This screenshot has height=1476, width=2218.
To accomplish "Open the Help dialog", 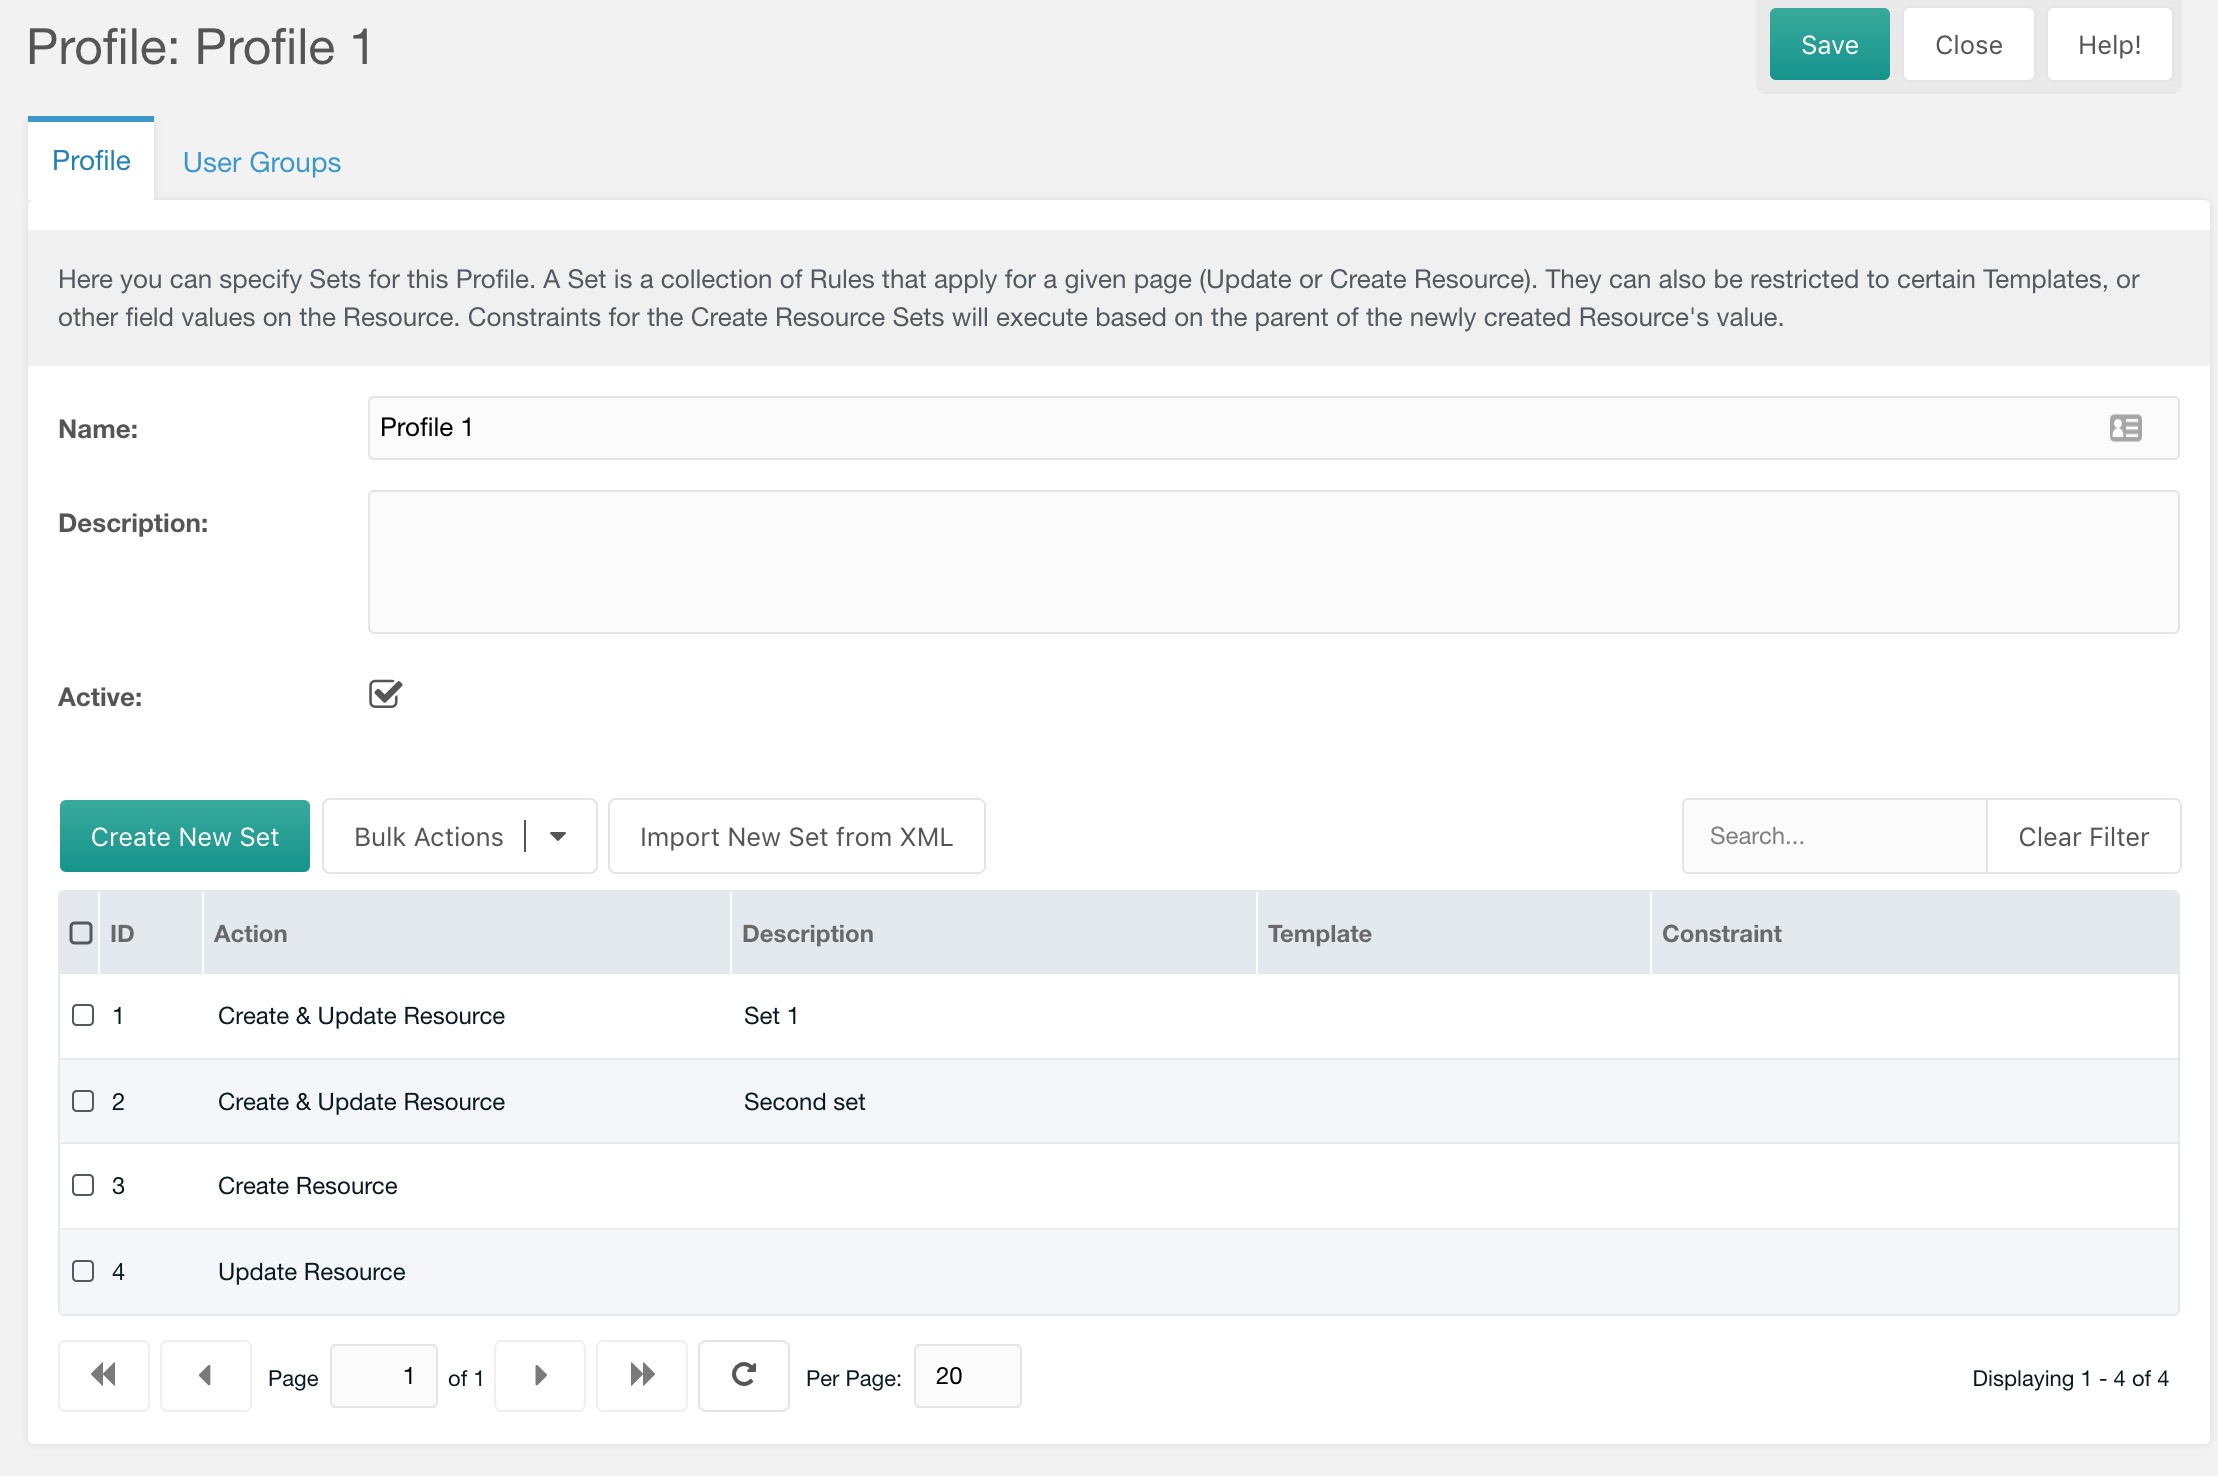I will click(x=2109, y=44).
